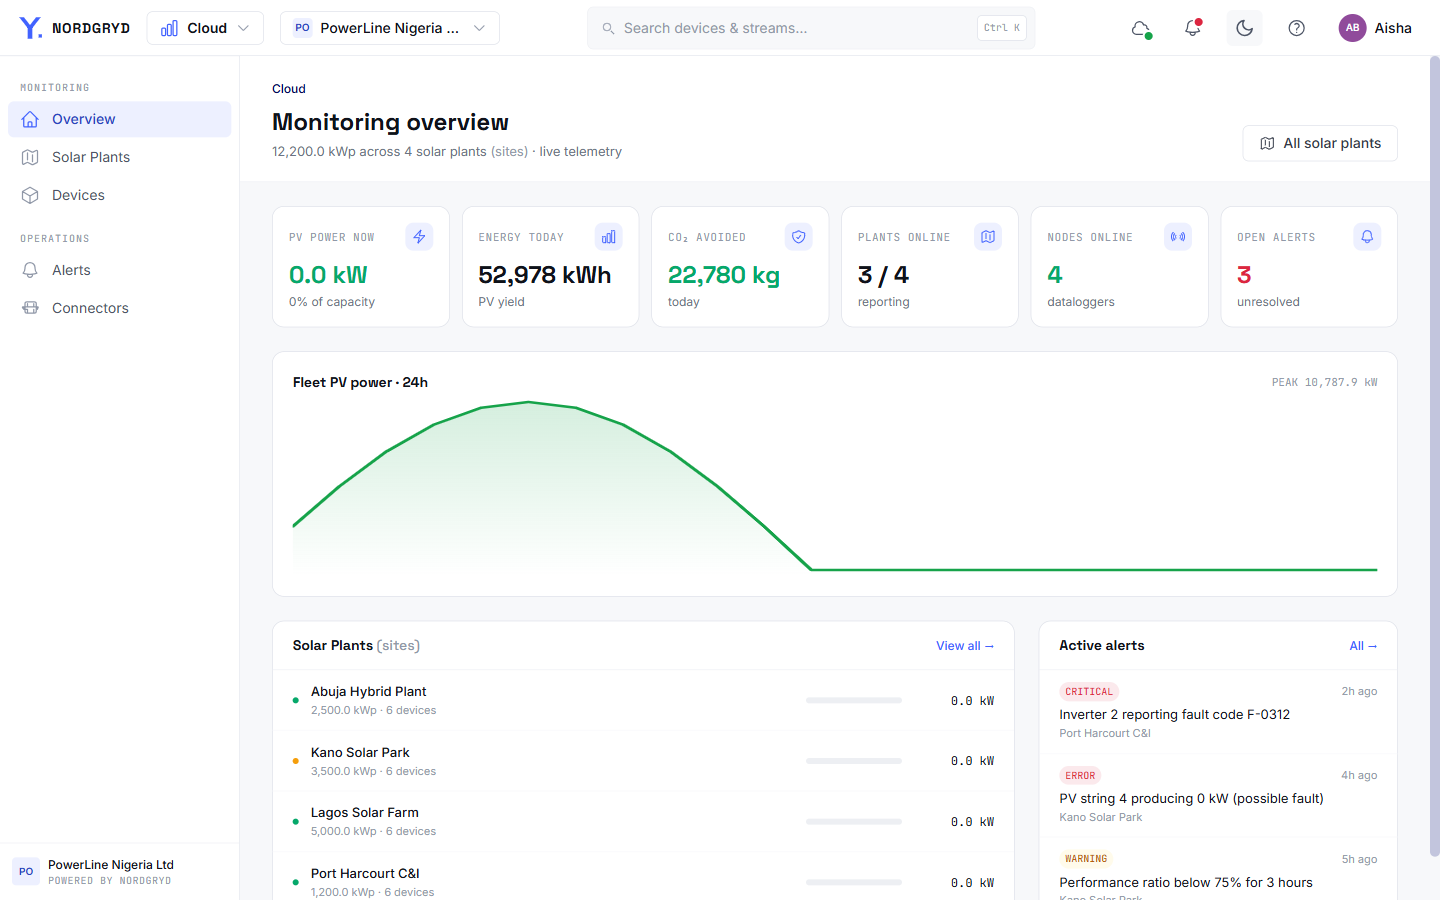Select Overview in the sidebar
This screenshot has width=1440, height=900.
(120, 119)
